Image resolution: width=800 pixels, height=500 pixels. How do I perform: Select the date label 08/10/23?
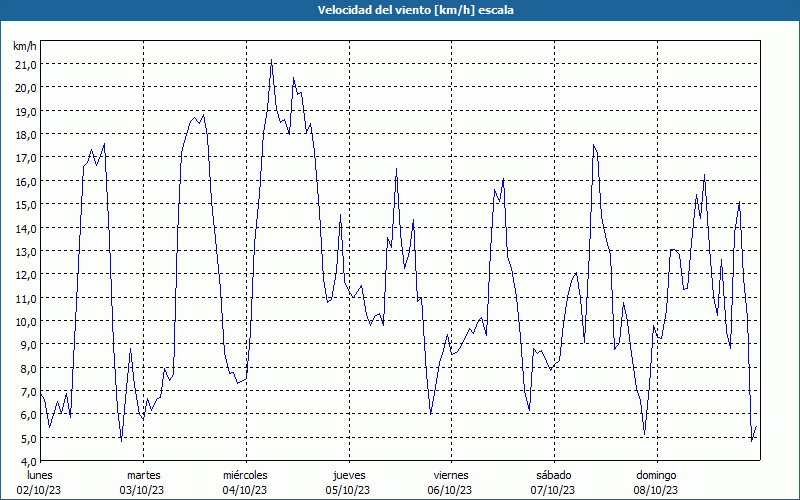pos(656,490)
